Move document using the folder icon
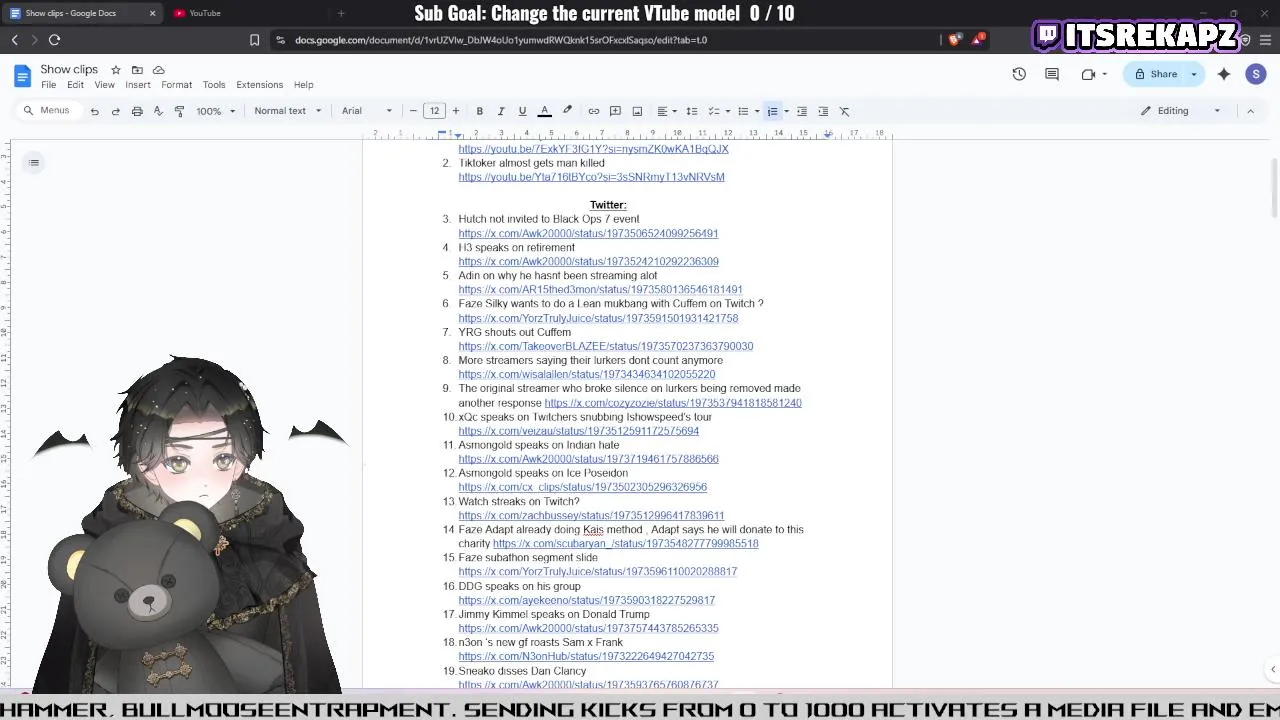This screenshot has height=720, width=1280. click(x=137, y=70)
